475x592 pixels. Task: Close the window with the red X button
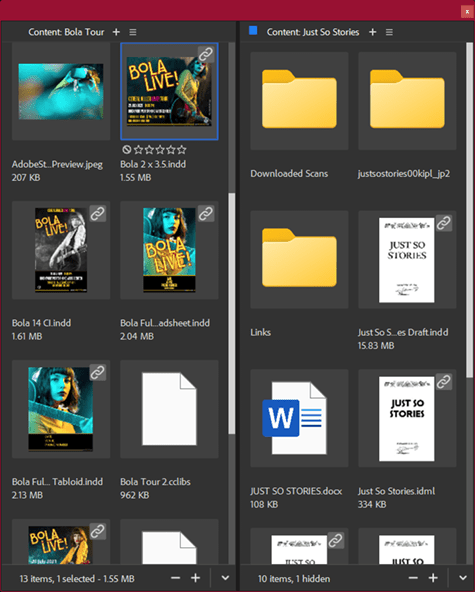coord(467,12)
